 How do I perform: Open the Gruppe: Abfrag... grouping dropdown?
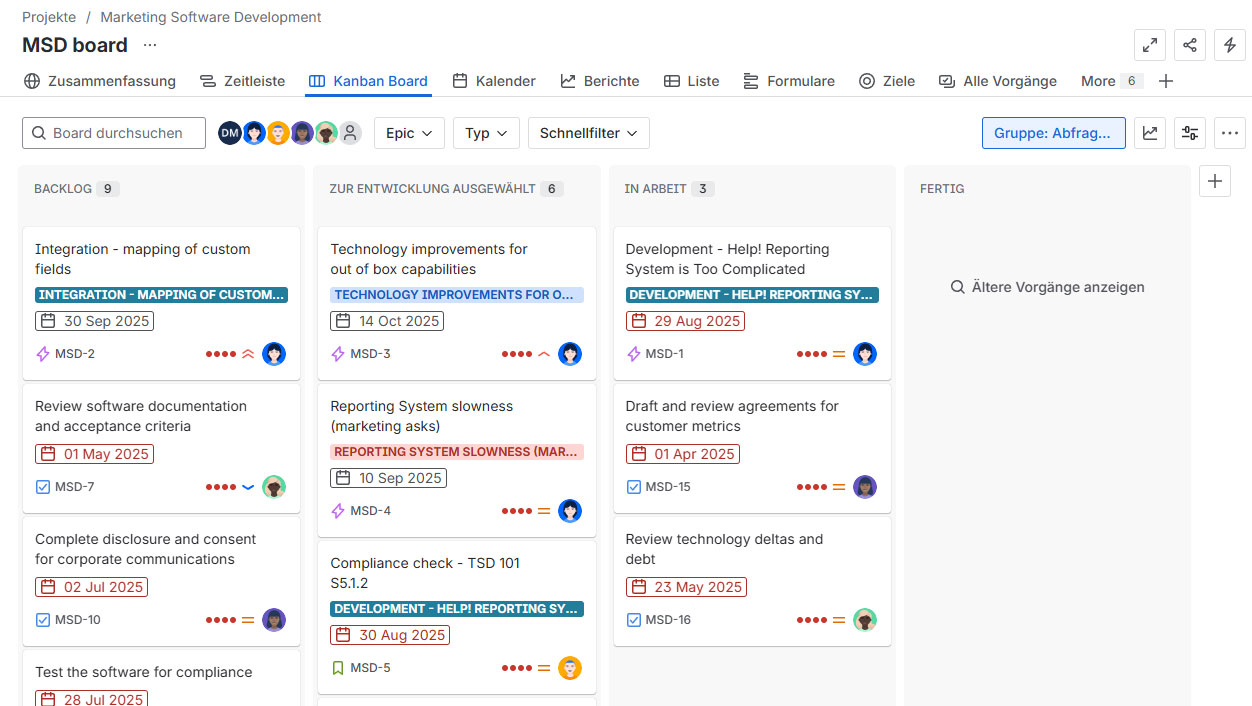pos(1054,133)
